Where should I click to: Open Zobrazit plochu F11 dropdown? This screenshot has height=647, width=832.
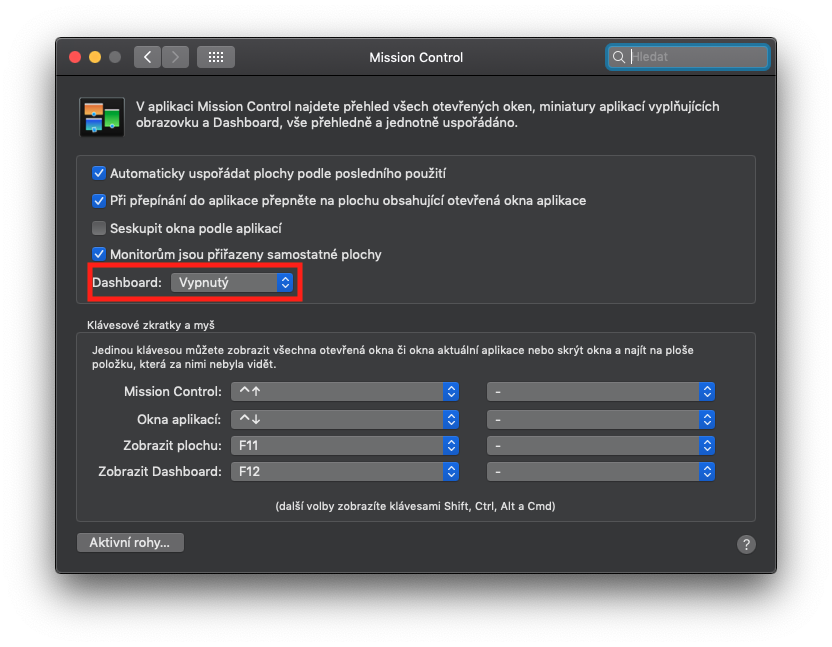coord(345,445)
